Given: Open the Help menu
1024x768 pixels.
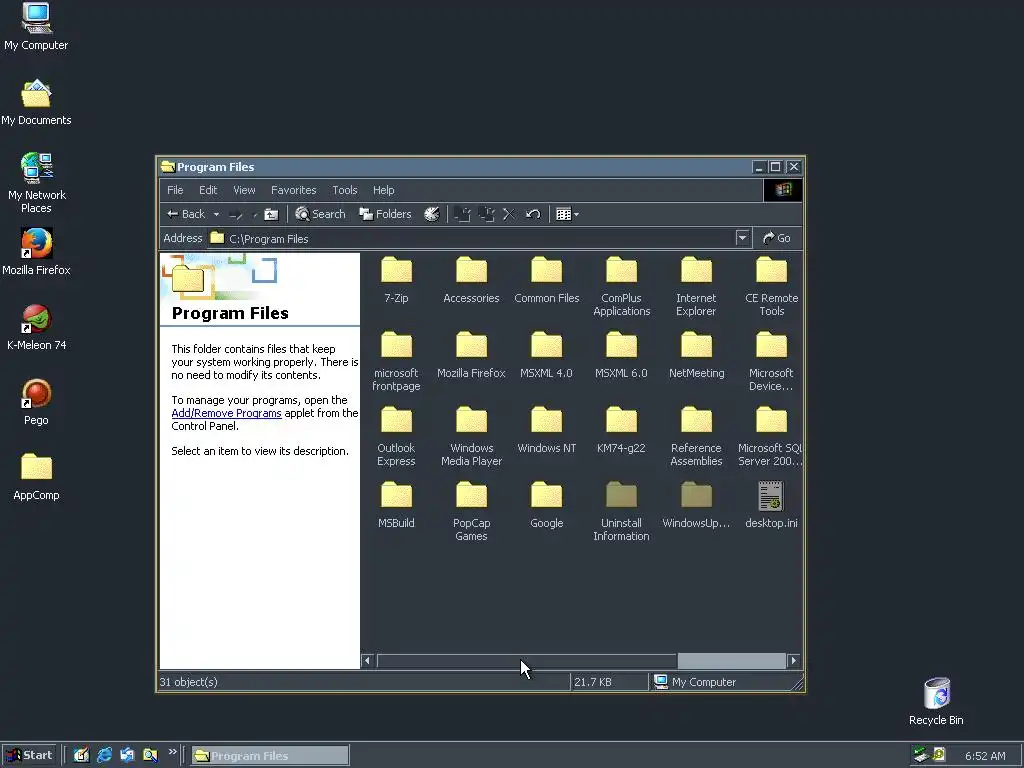Looking at the screenshot, I should (383, 190).
